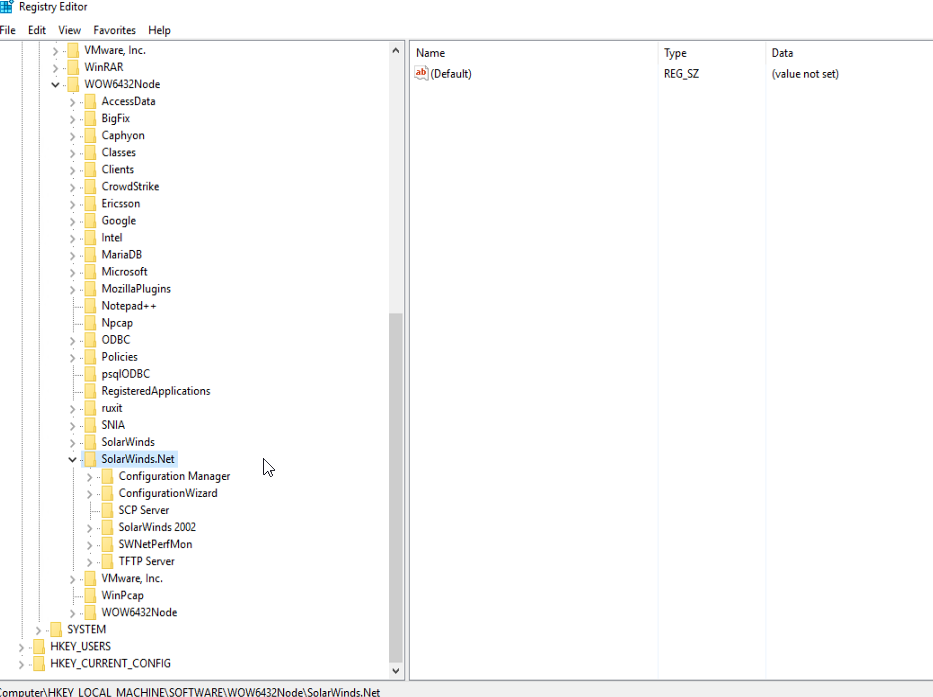Click the RegisteredApplications folder icon
The width and height of the screenshot is (933, 697).
point(90,391)
